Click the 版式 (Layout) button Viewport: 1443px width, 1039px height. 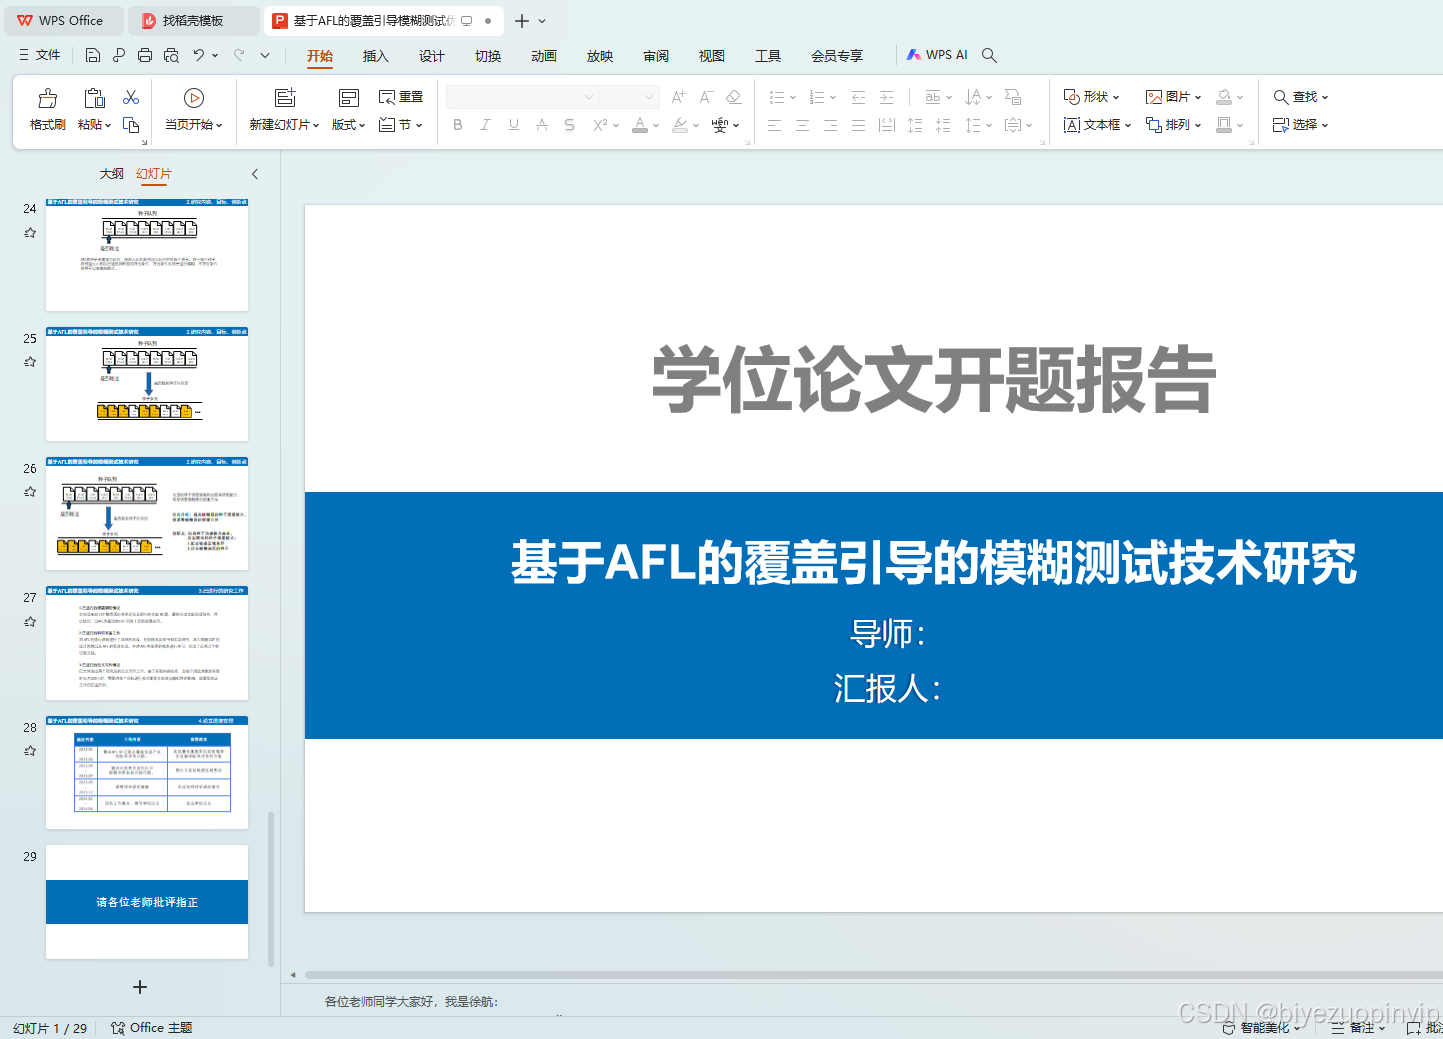coord(345,125)
